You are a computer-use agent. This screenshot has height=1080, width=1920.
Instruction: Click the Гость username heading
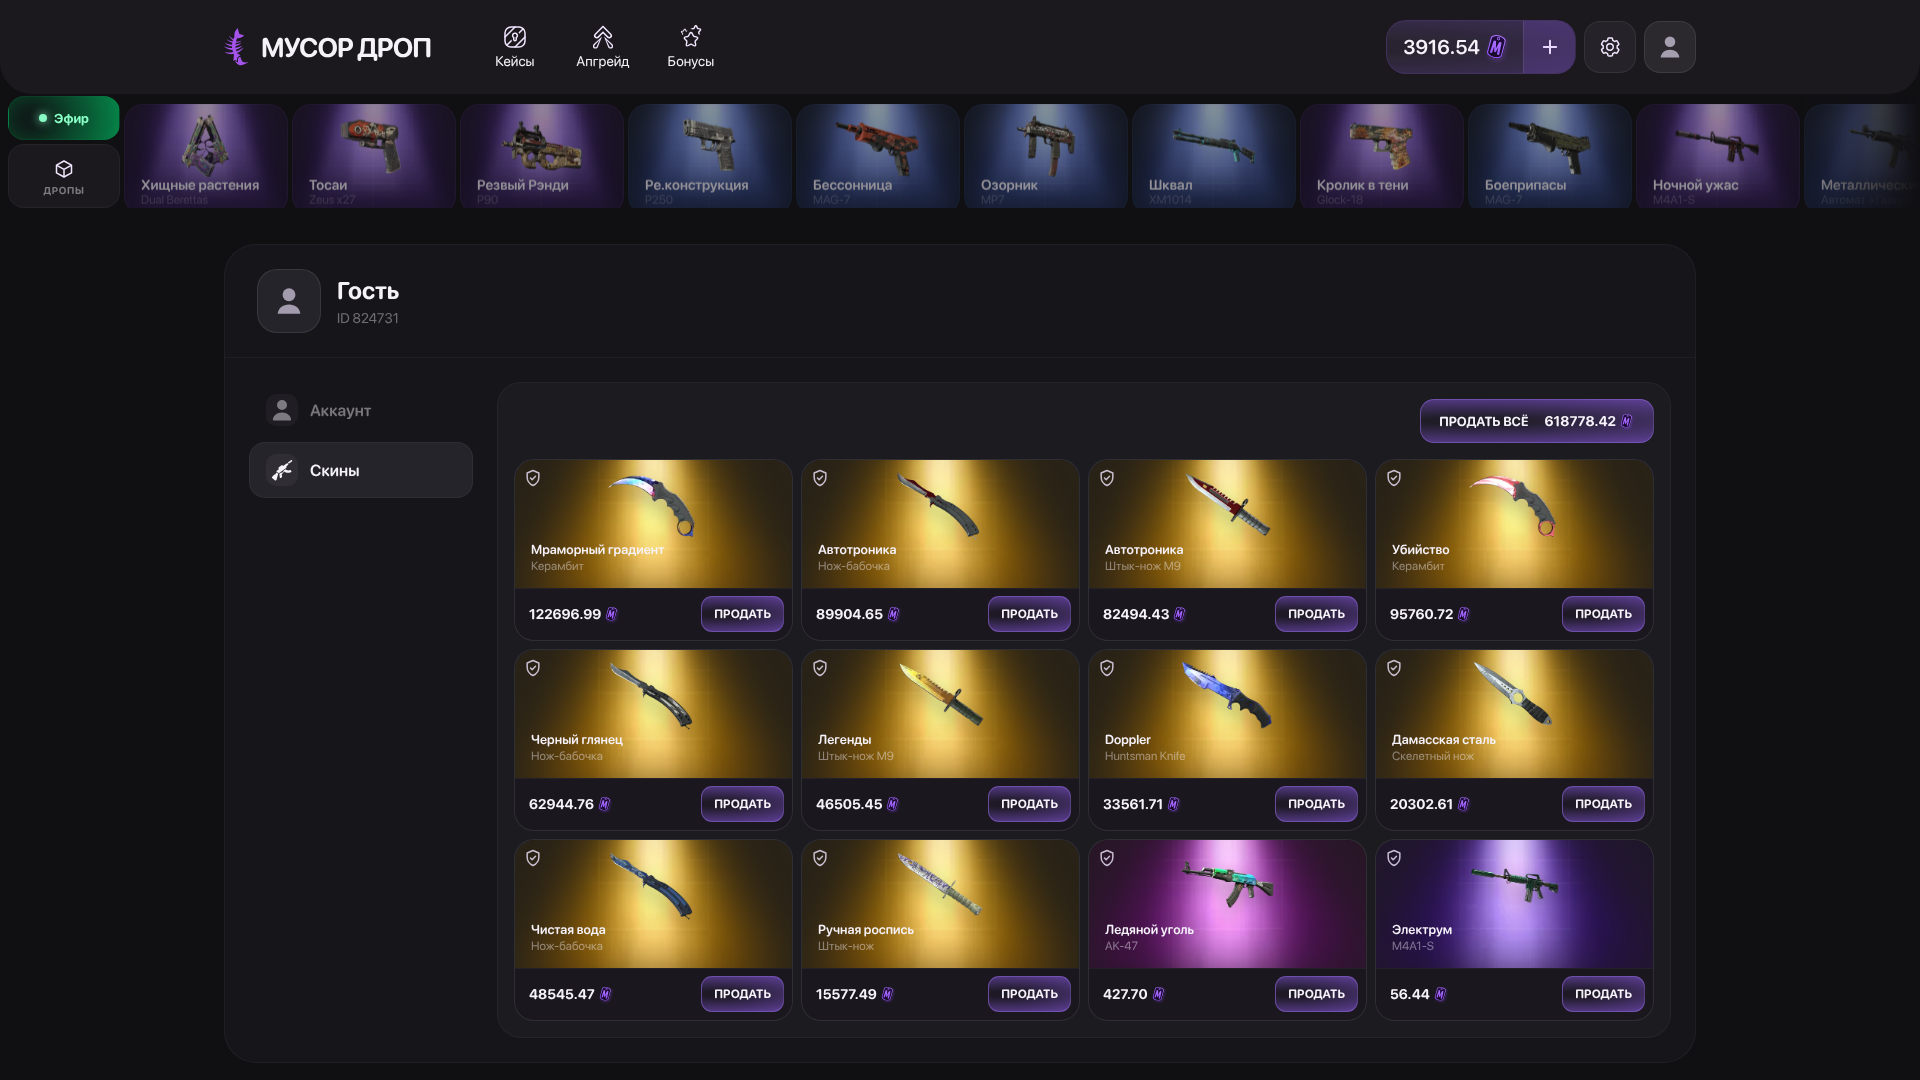tap(368, 291)
